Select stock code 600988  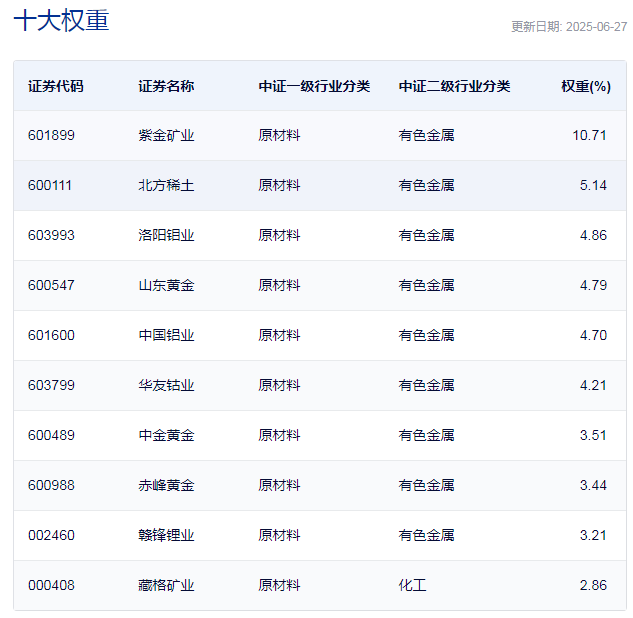coord(51,485)
